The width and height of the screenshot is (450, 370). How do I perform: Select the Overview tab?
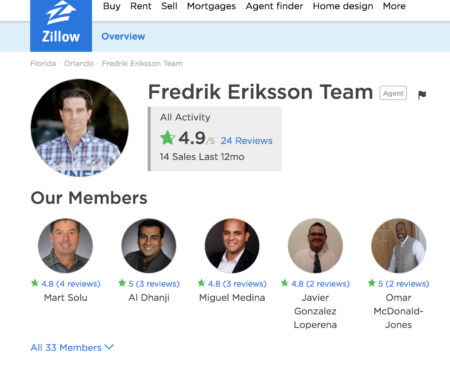(123, 36)
